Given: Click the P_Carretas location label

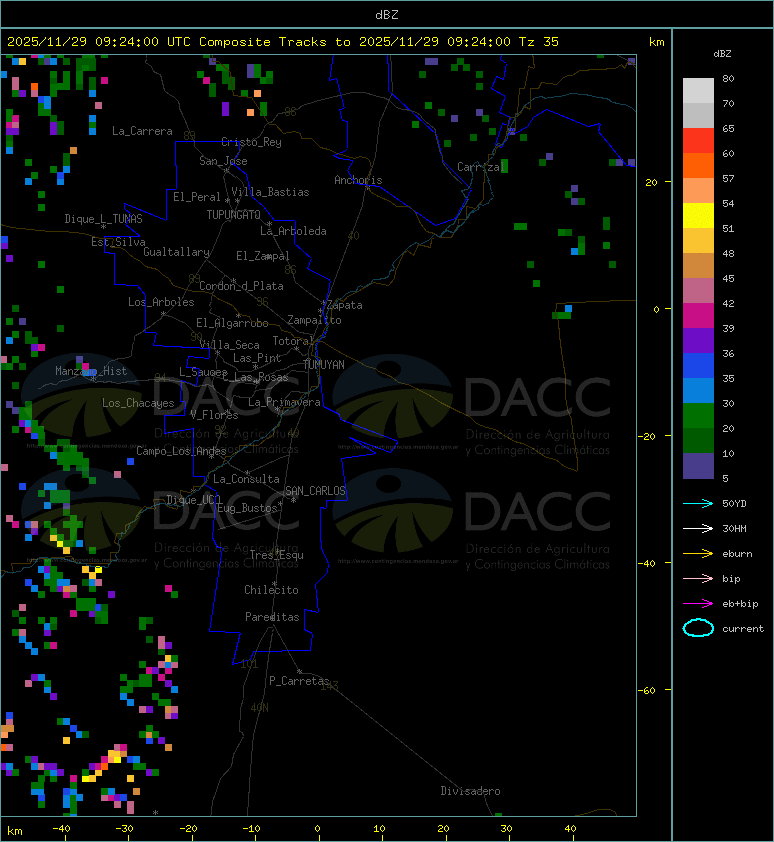Looking at the screenshot, I should pos(299,681).
